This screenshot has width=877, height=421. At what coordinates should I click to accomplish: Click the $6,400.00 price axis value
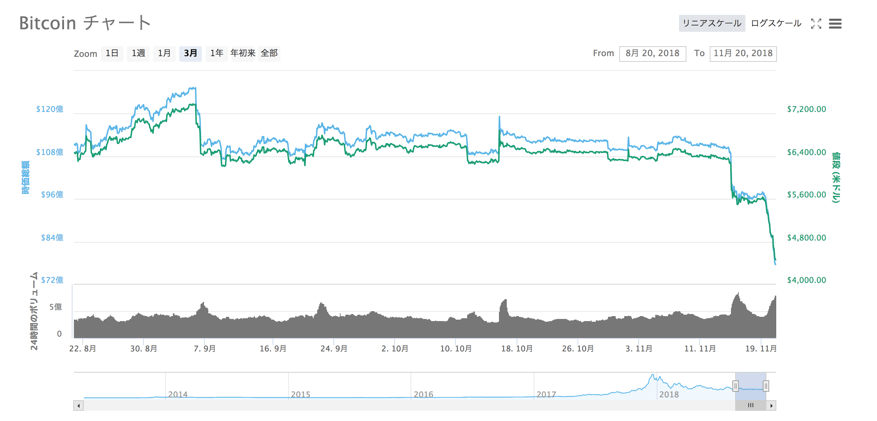click(x=806, y=152)
